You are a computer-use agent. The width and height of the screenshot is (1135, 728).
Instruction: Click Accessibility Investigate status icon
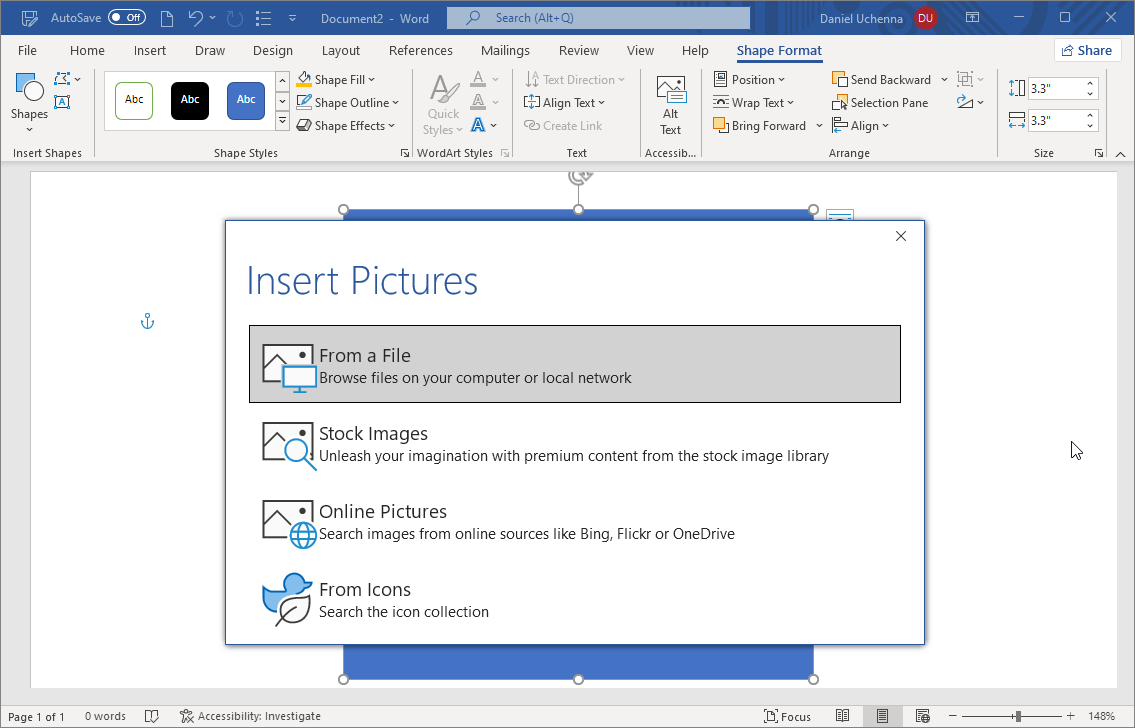tap(186, 716)
